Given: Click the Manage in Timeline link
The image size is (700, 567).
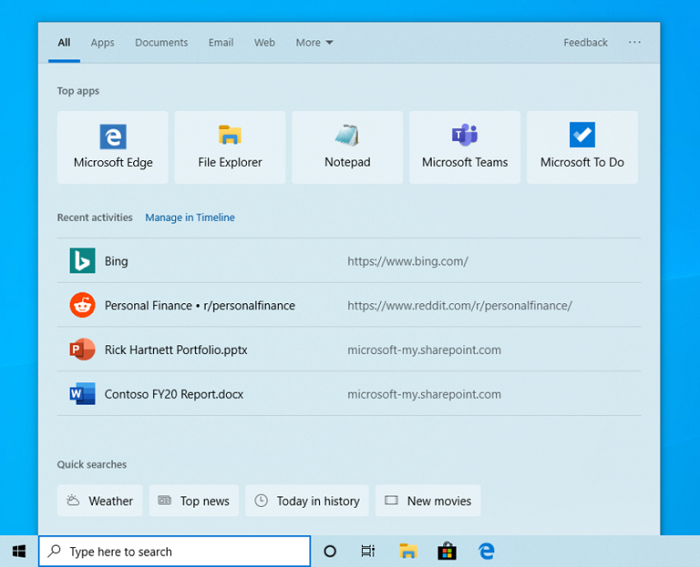Looking at the screenshot, I should pos(190,217).
